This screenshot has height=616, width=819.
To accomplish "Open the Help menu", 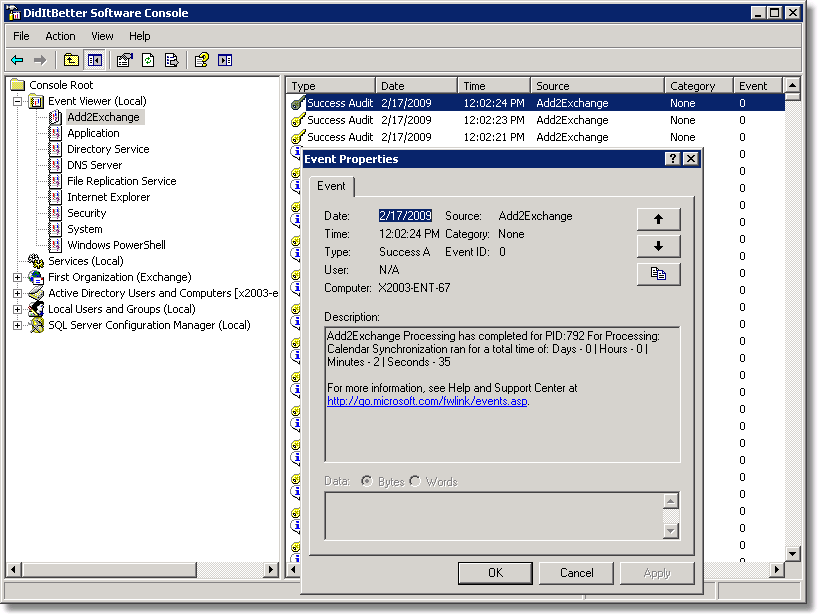I will click(139, 36).
